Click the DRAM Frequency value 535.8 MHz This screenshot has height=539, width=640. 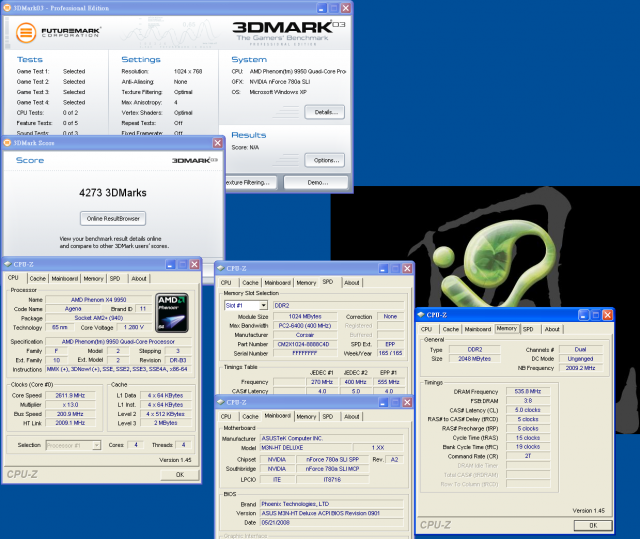(528, 391)
